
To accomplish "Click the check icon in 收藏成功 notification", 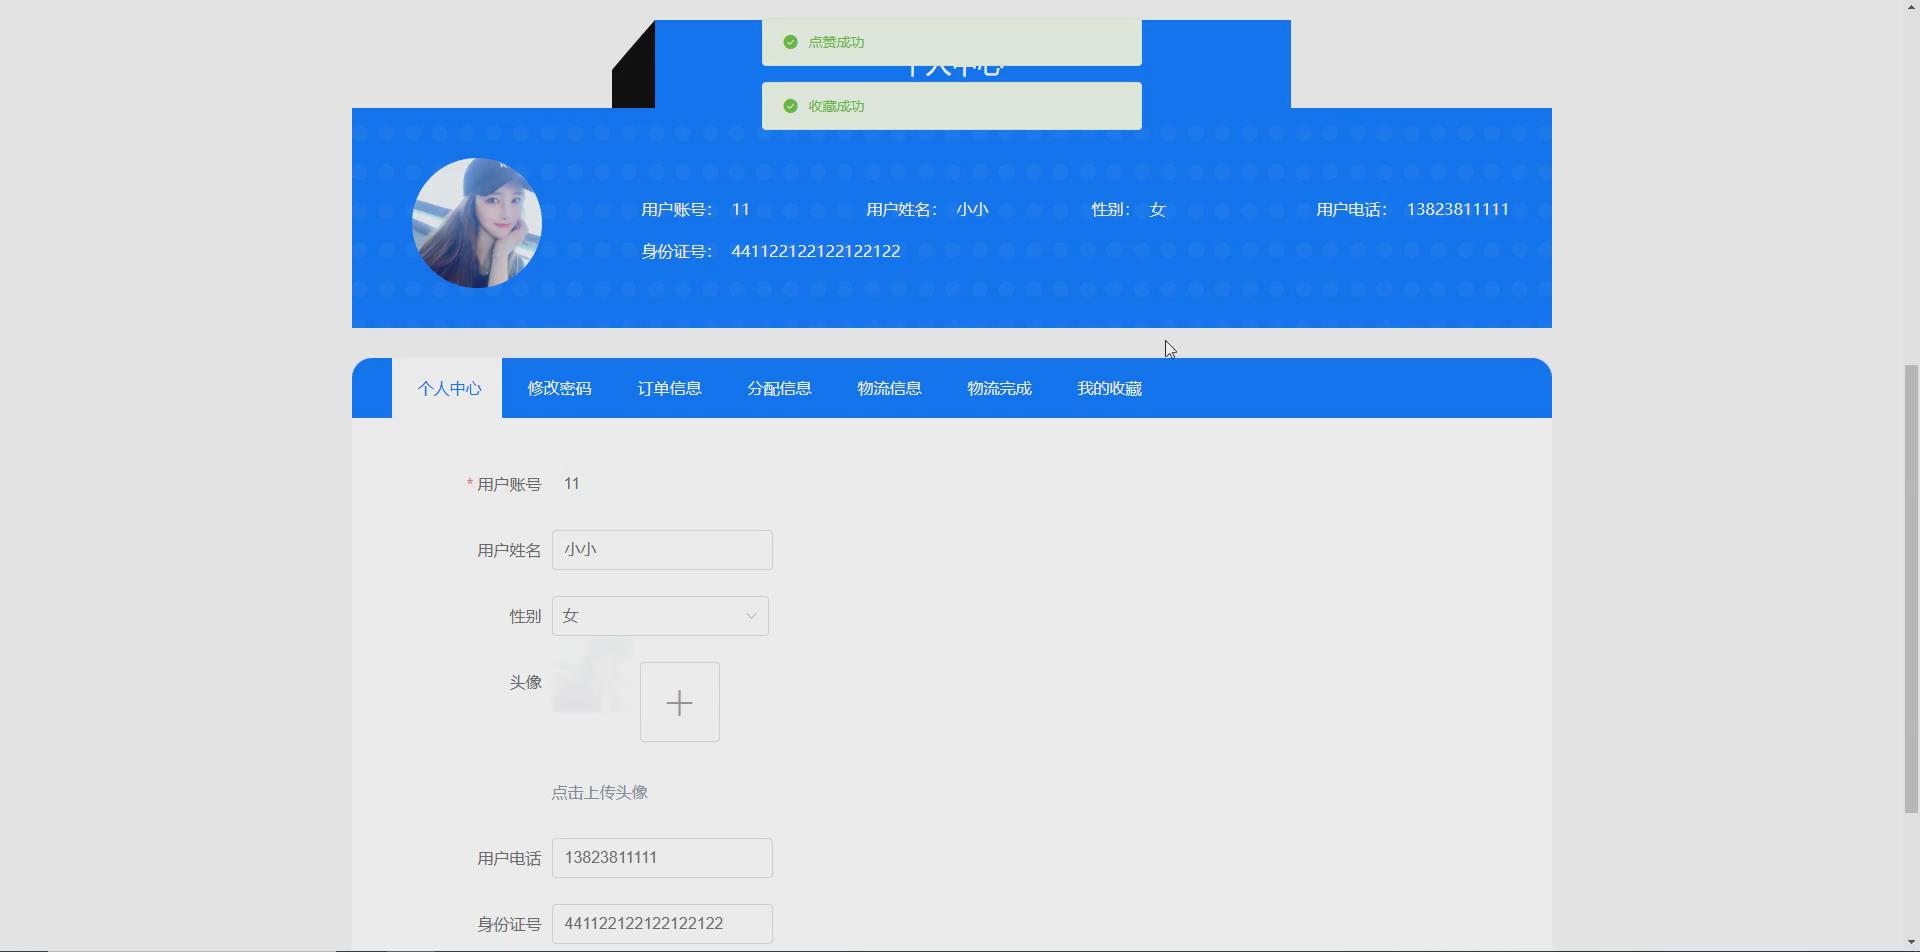I will click(x=790, y=106).
